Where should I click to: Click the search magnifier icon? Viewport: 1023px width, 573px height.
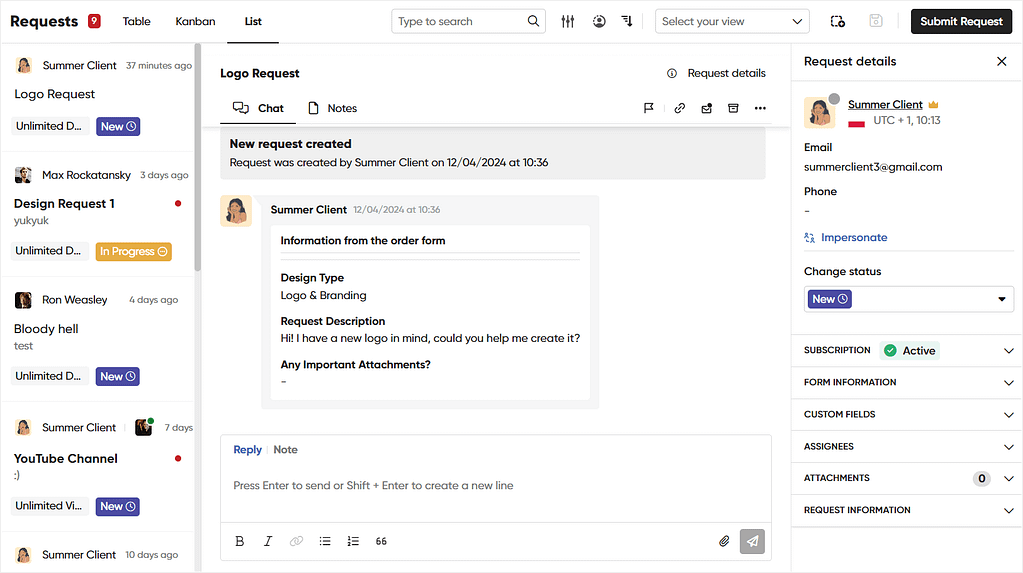[533, 21]
